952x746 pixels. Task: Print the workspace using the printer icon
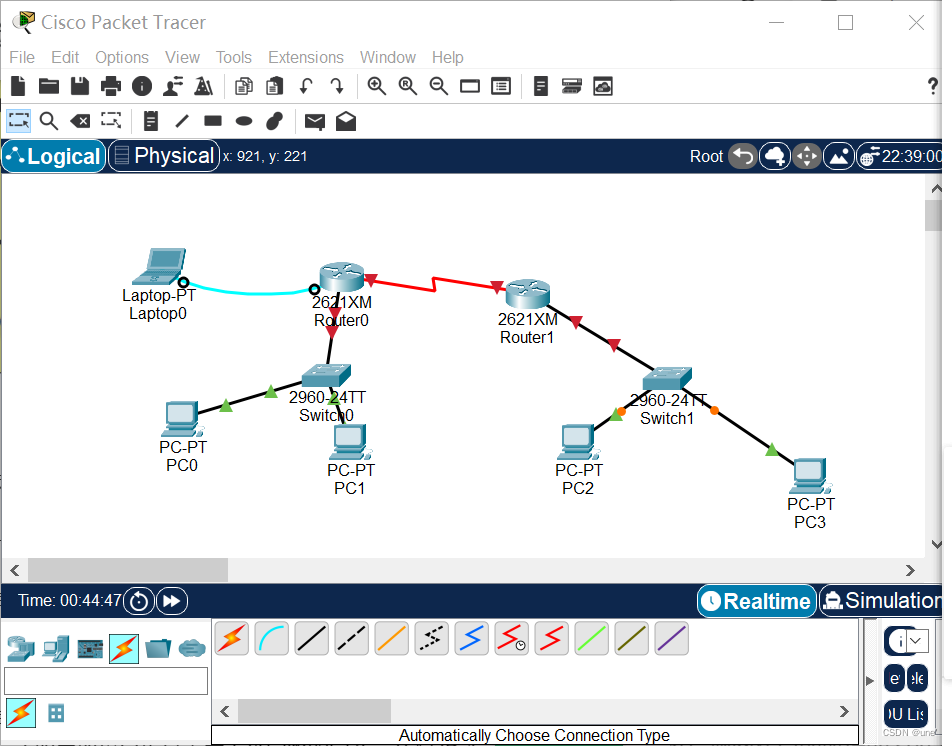tap(110, 86)
